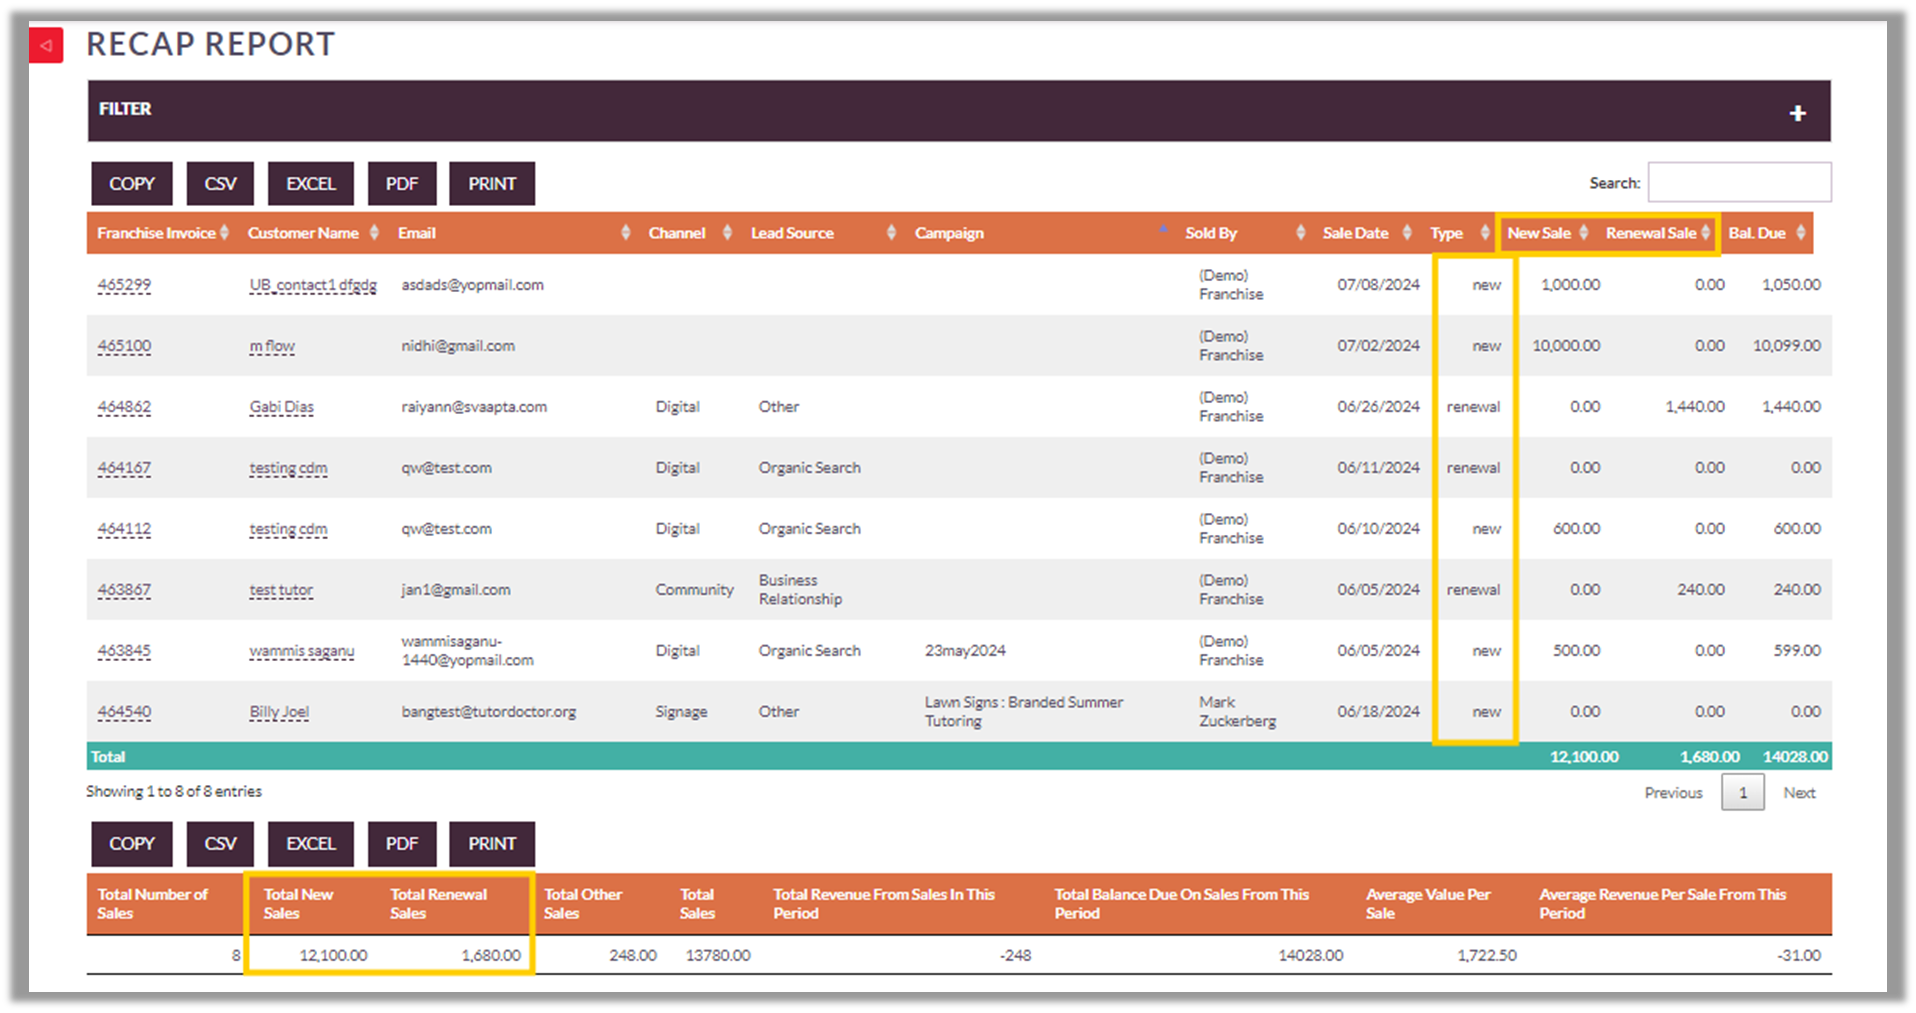
Task: Export top table as CSV
Action: (x=220, y=184)
